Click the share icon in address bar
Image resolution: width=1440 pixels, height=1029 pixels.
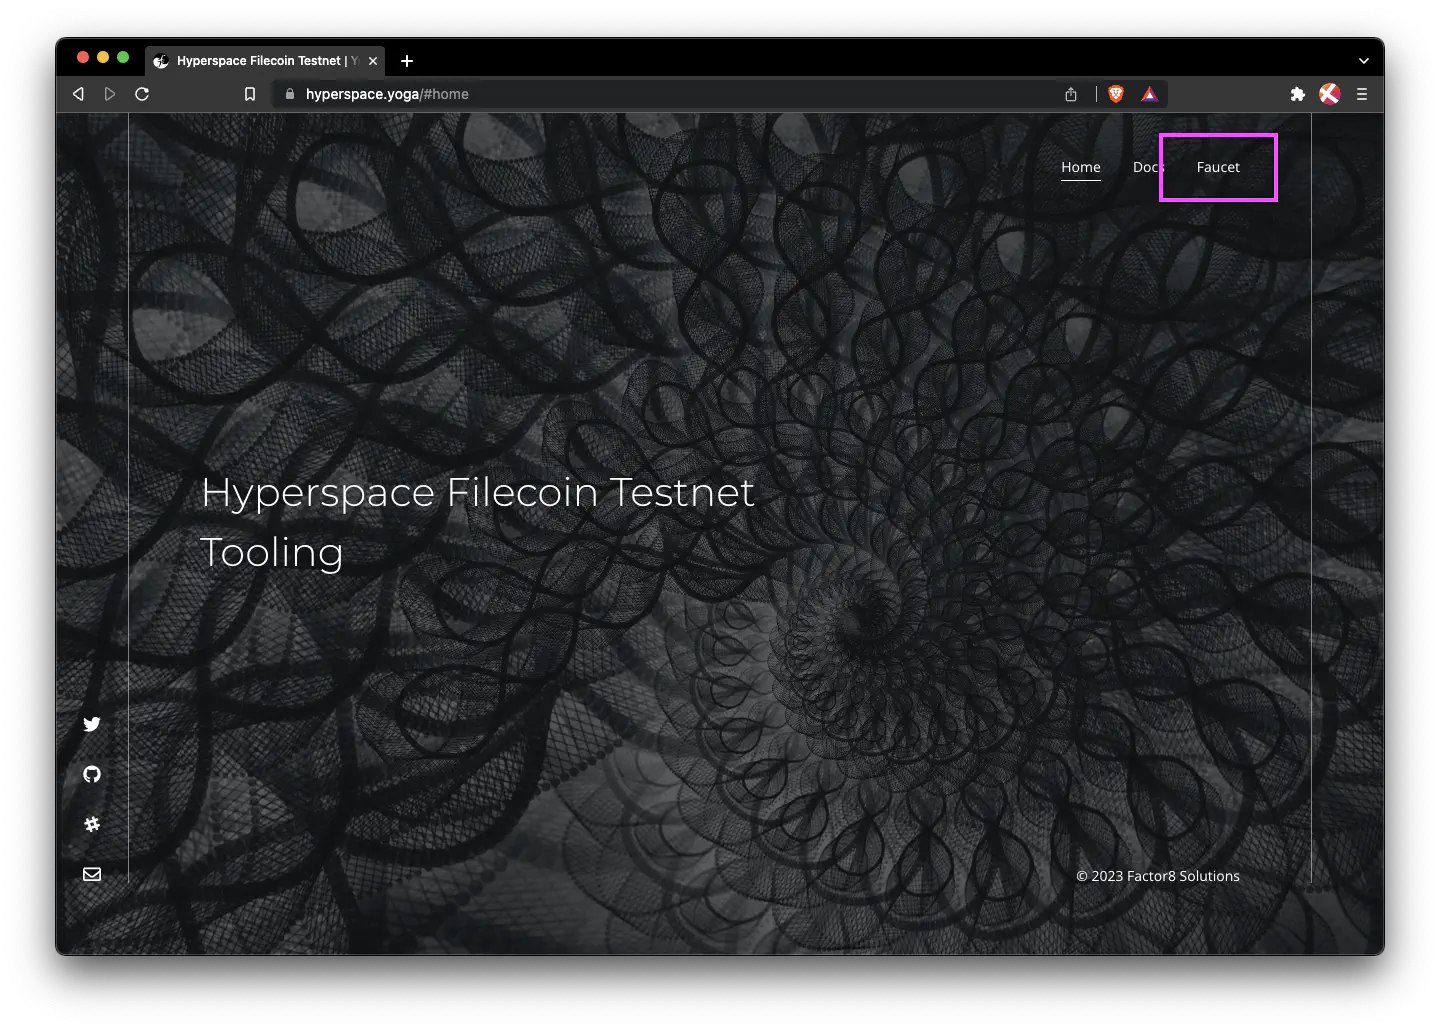tap(1071, 94)
